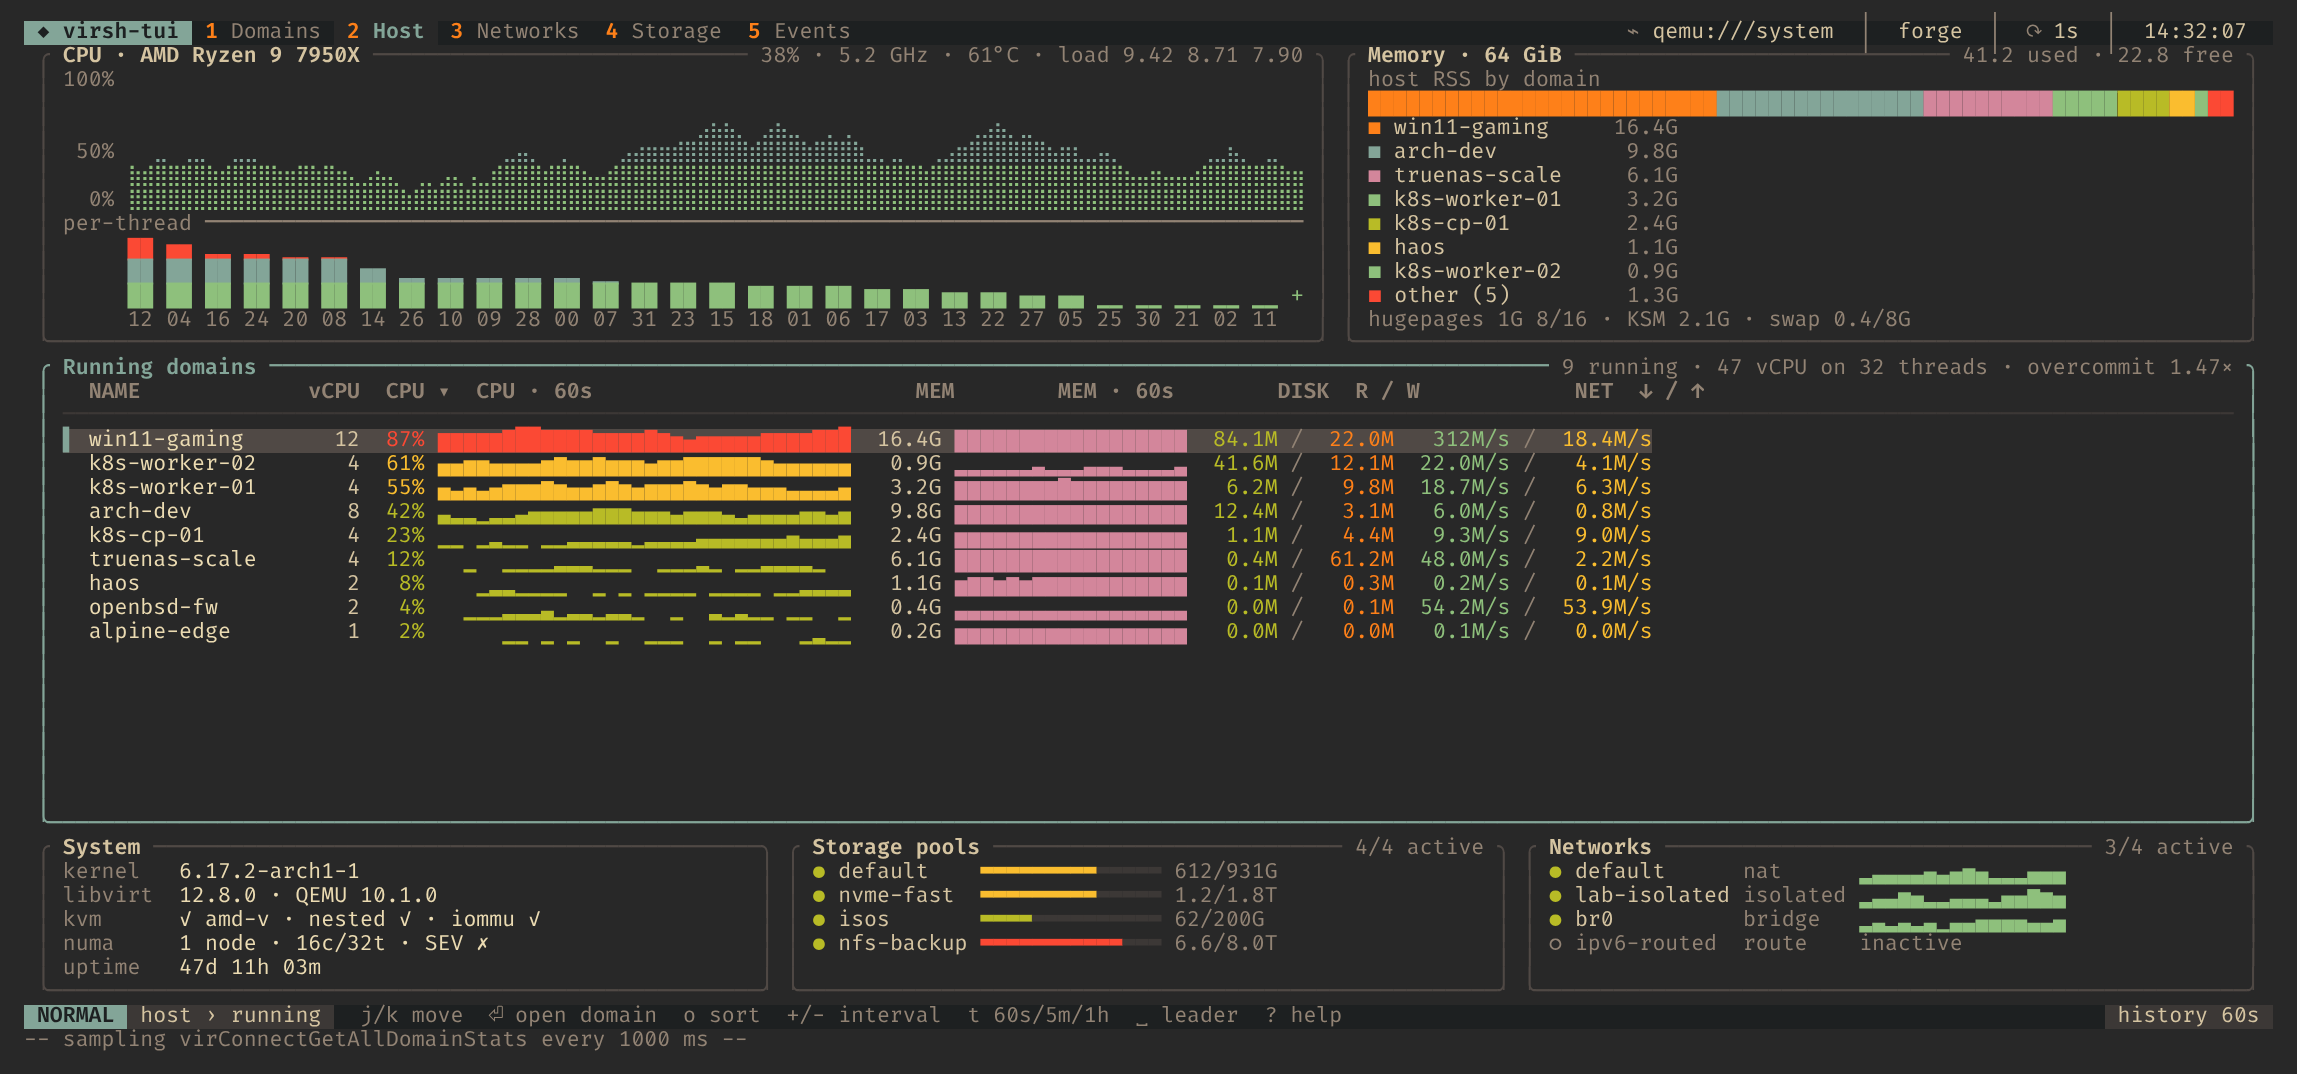Click the br0 network status dot

click(x=1555, y=920)
